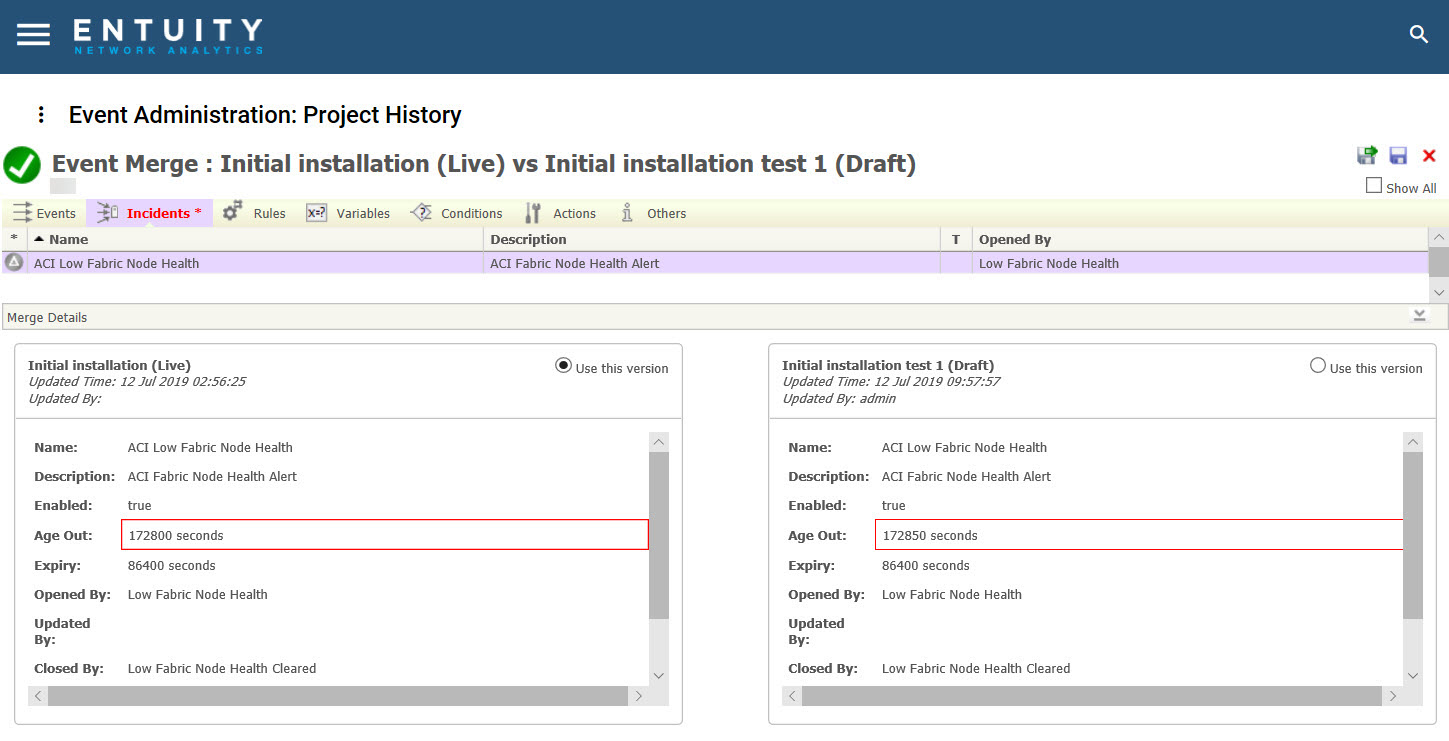This screenshot has width=1449, height=741.
Task: Click the Live panel vertical scrollbar thumb
Action: point(658,535)
